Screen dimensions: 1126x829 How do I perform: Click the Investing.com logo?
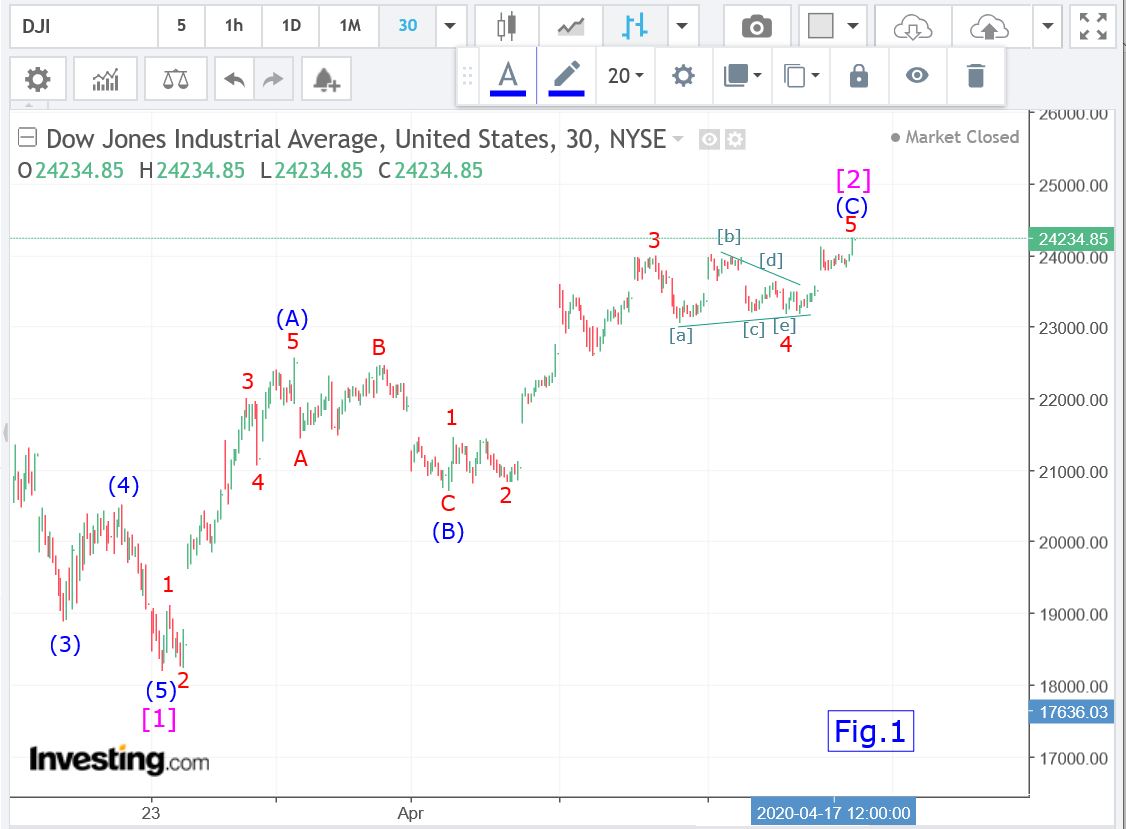pos(118,759)
